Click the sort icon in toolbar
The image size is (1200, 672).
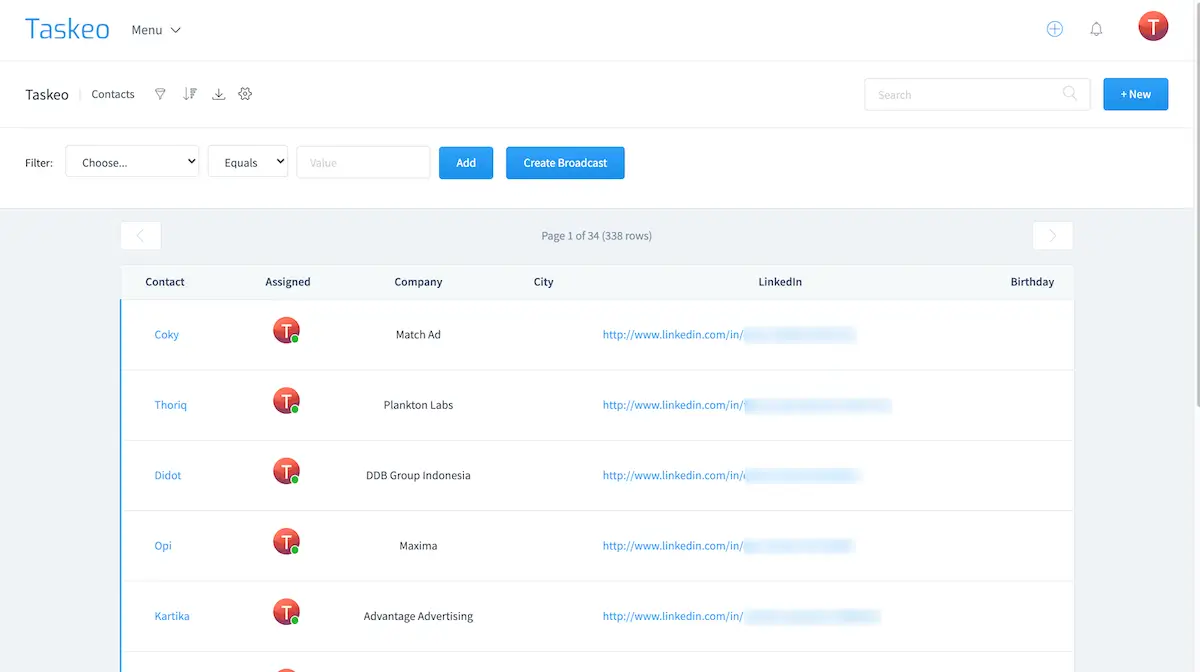point(190,94)
